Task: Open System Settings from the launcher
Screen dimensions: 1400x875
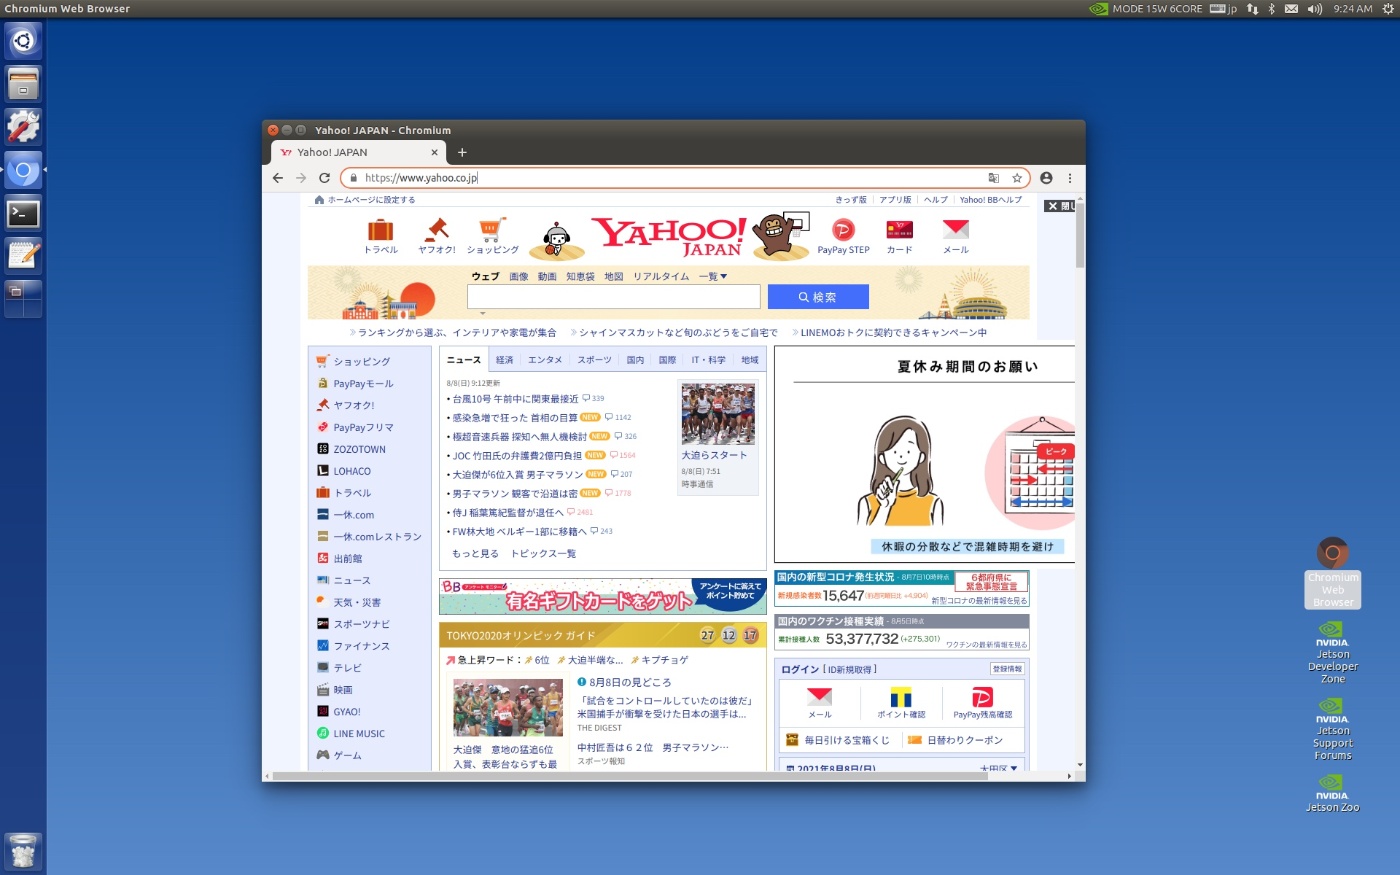Action: coord(23,127)
